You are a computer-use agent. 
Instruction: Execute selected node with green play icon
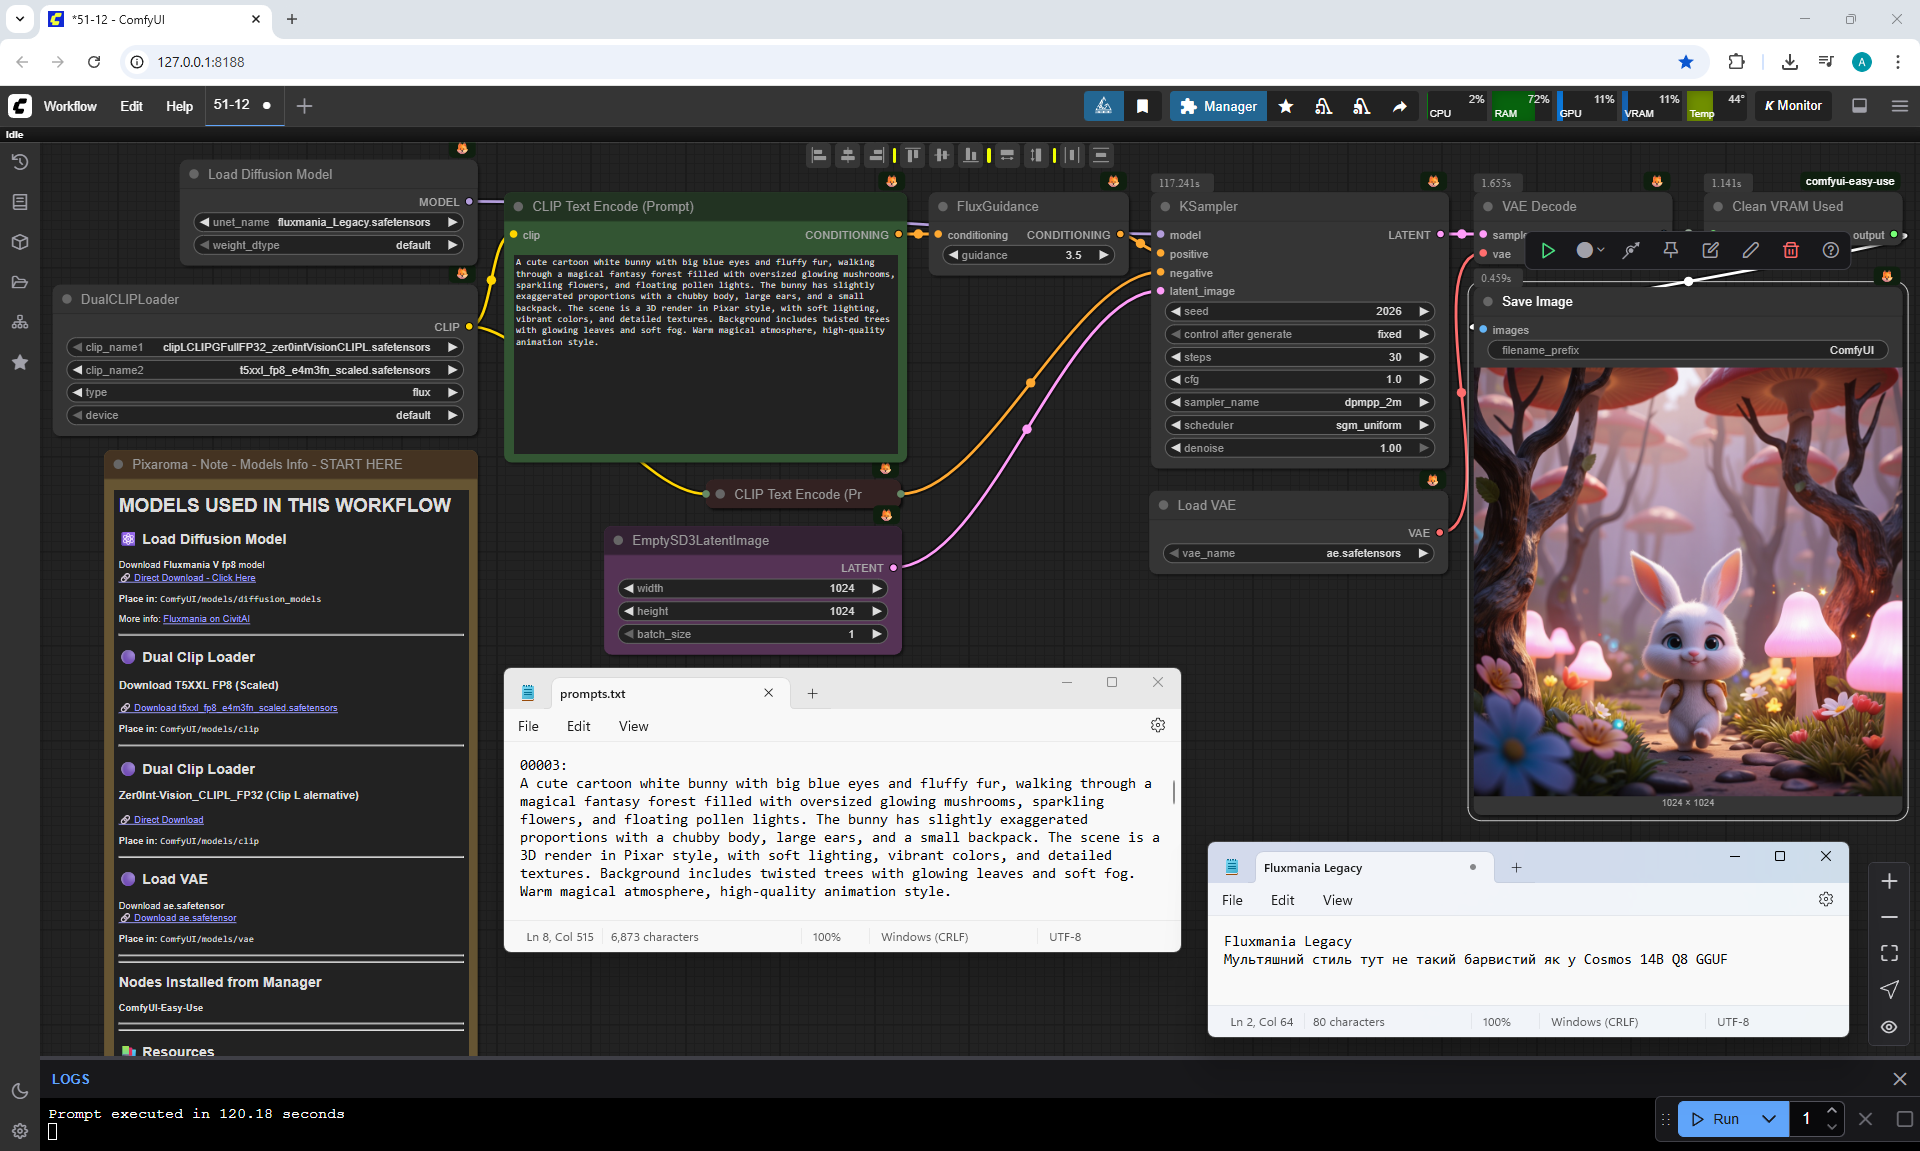[x=1547, y=251]
